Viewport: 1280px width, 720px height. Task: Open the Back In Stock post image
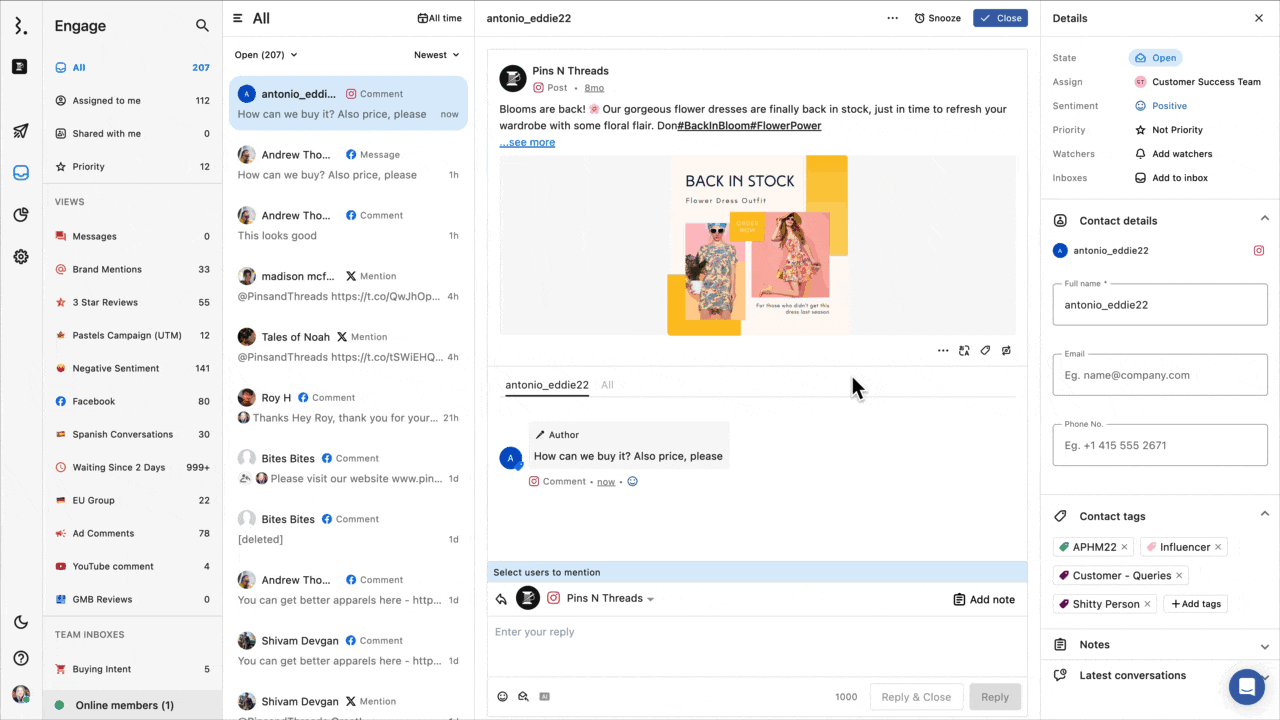(757, 245)
